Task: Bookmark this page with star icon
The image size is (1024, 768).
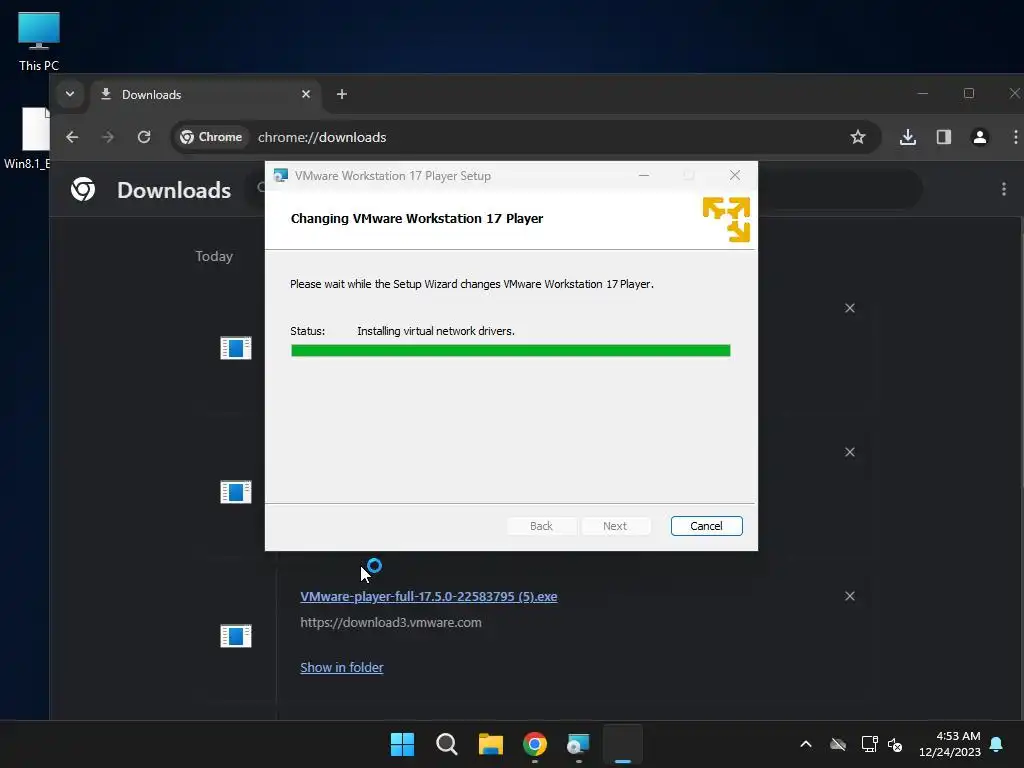Action: (x=857, y=137)
